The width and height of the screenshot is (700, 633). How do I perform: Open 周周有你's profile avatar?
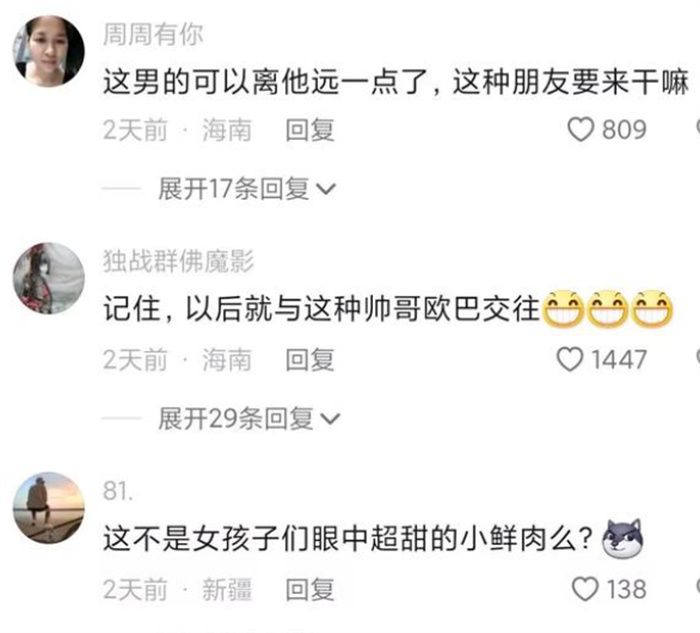click(49, 51)
